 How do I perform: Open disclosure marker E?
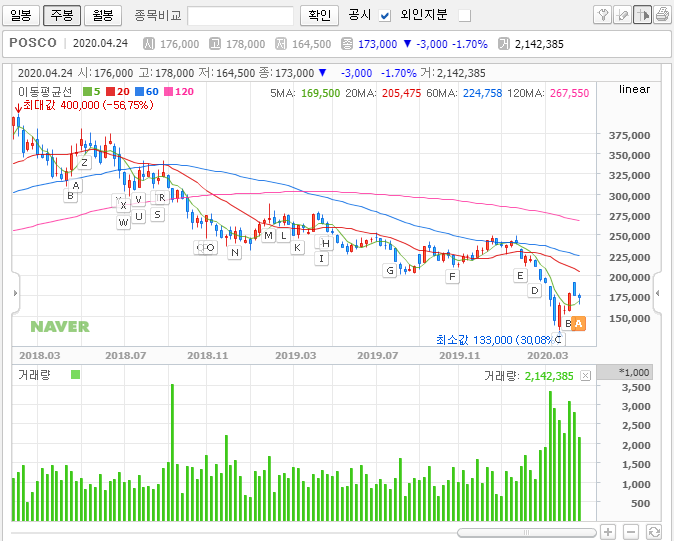pyautogui.click(x=520, y=275)
